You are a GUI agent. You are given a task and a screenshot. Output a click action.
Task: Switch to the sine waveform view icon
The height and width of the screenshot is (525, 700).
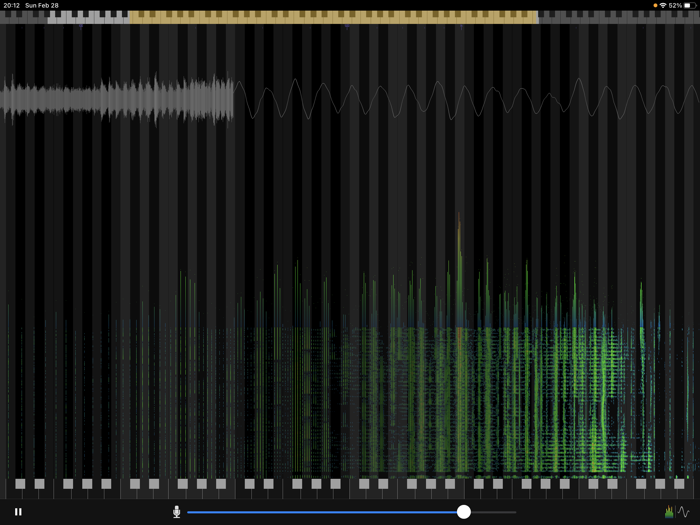click(684, 512)
